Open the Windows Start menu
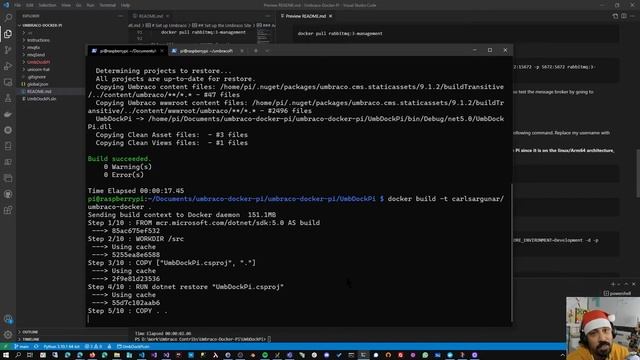The width and height of the screenshot is (640, 360). point(6,355)
